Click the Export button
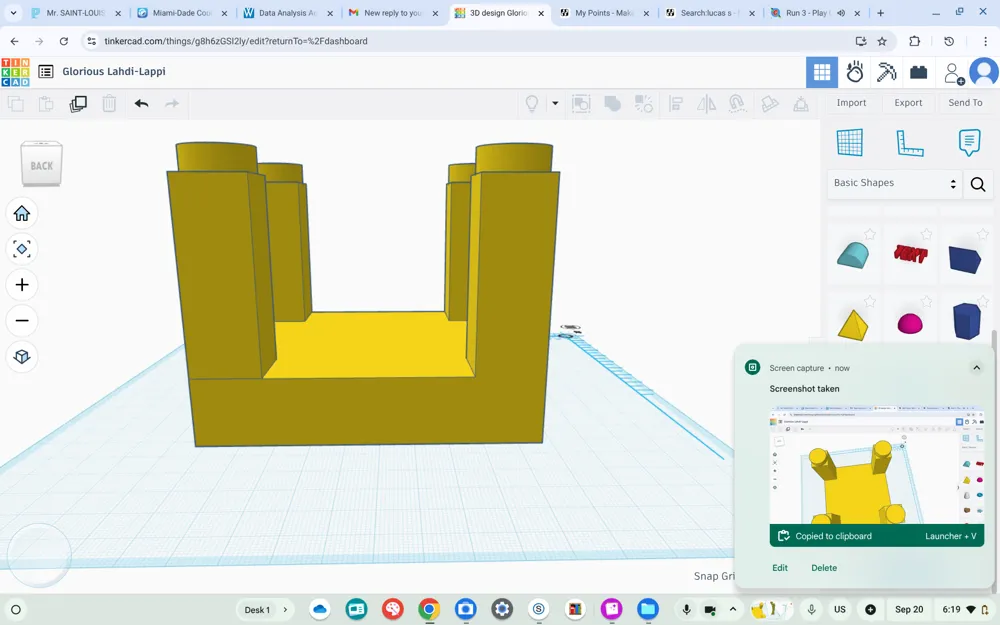This screenshot has width=1000, height=625. 908,103
